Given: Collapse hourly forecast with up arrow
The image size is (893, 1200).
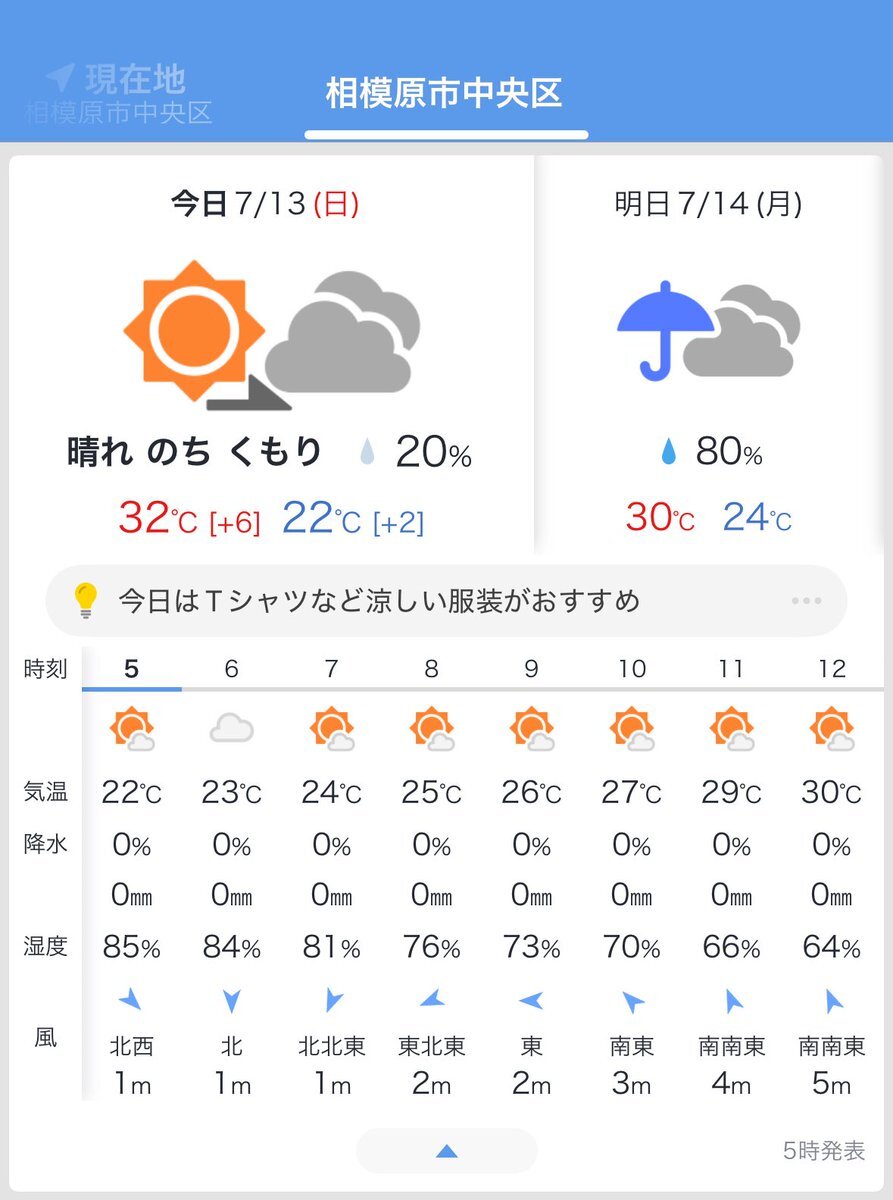Looking at the screenshot, I should (x=446, y=1151).
